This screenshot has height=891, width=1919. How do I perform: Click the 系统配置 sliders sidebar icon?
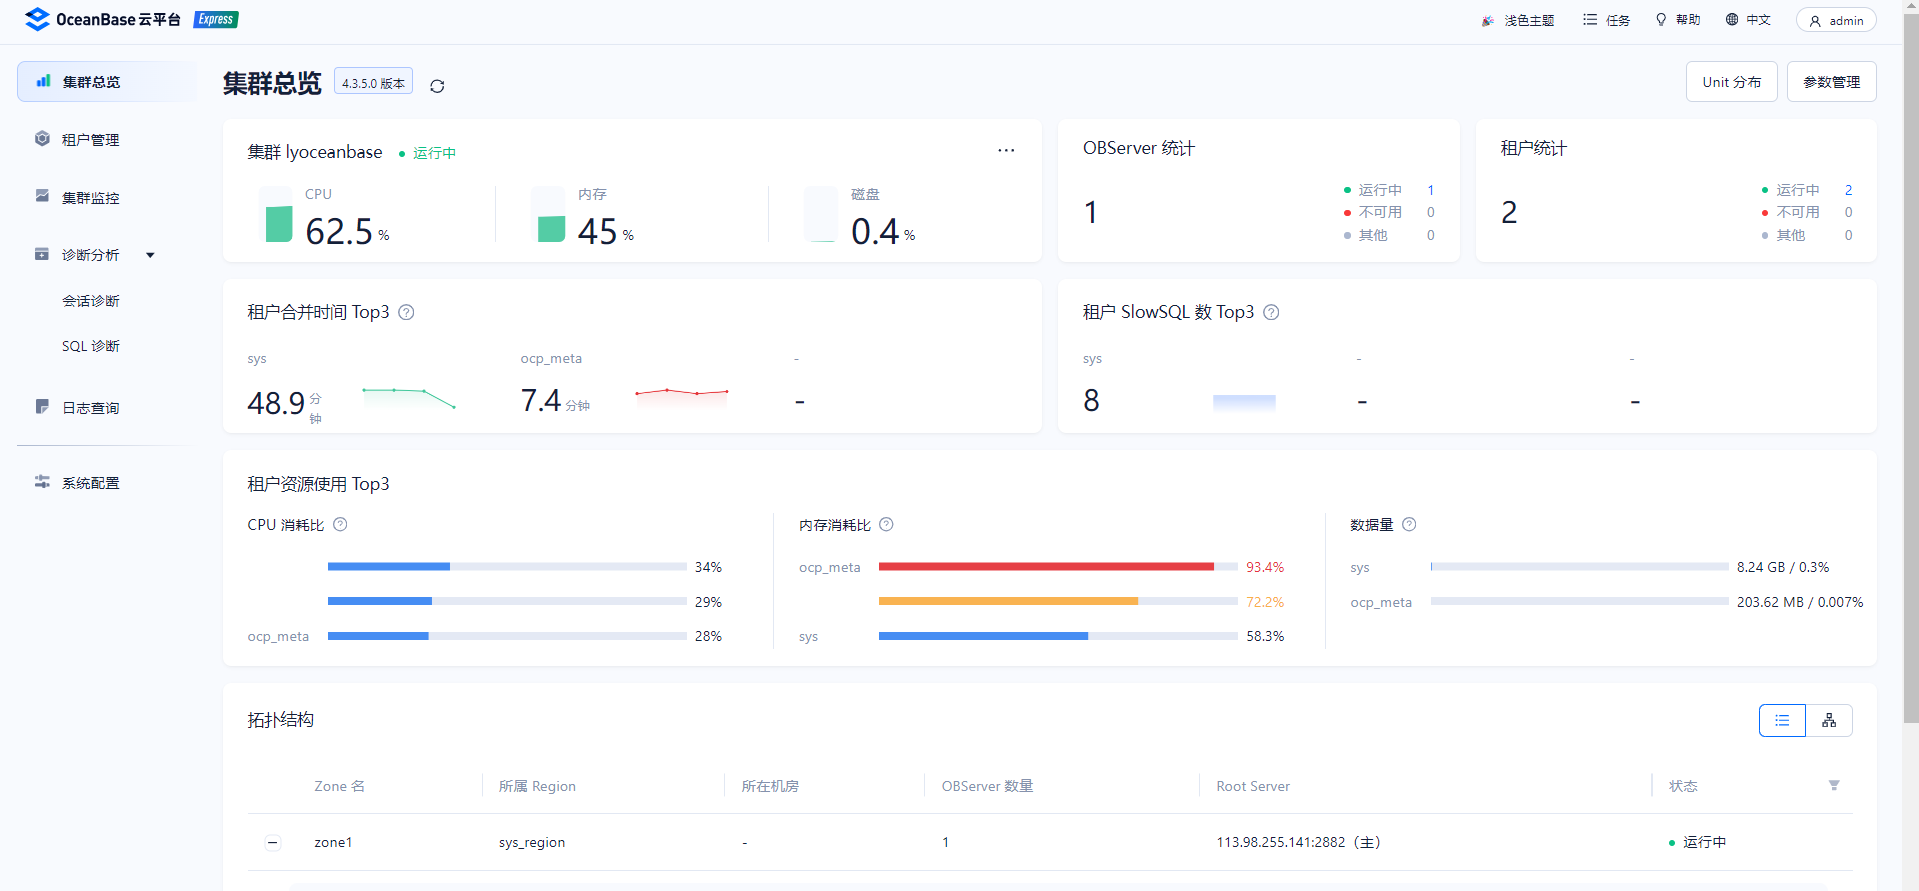[42, 482]
